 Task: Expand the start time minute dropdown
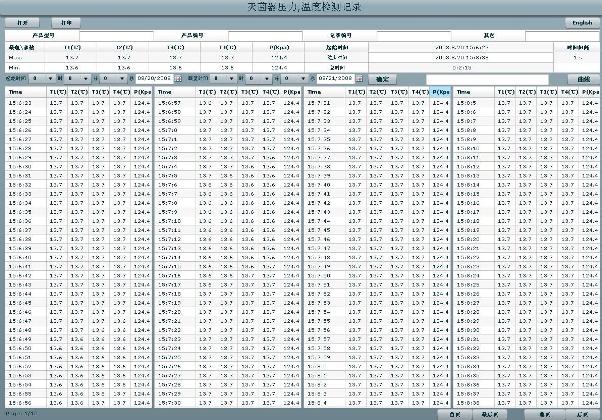click(x=87, y=78)
